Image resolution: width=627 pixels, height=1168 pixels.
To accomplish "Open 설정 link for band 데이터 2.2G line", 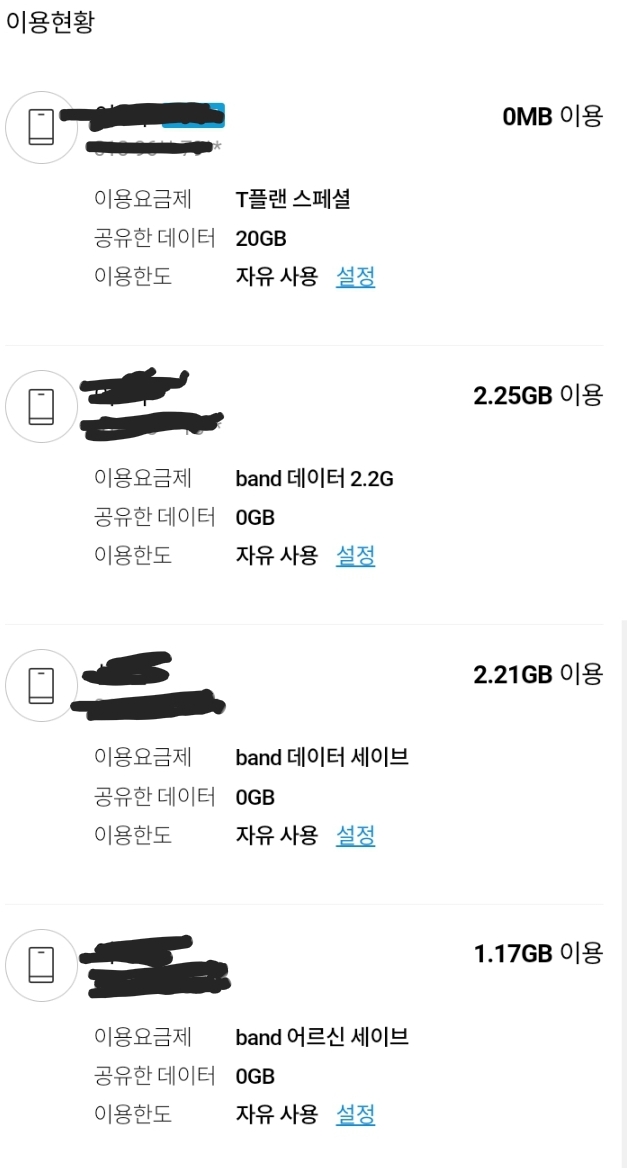I will [355, 556].
